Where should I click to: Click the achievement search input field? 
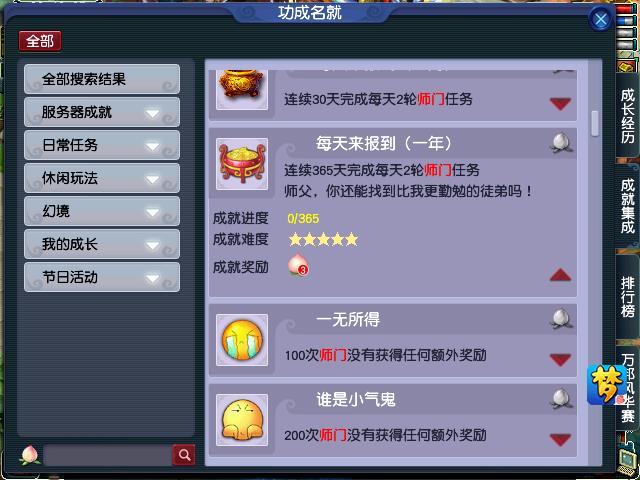pos(108,455)
